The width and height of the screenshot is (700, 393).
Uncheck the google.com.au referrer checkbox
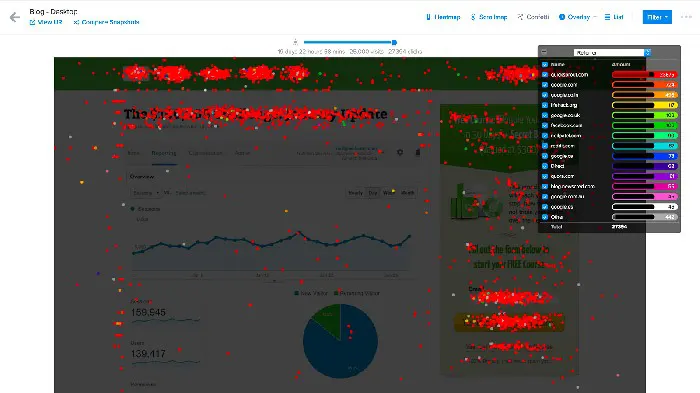click(x=545, y=196)
